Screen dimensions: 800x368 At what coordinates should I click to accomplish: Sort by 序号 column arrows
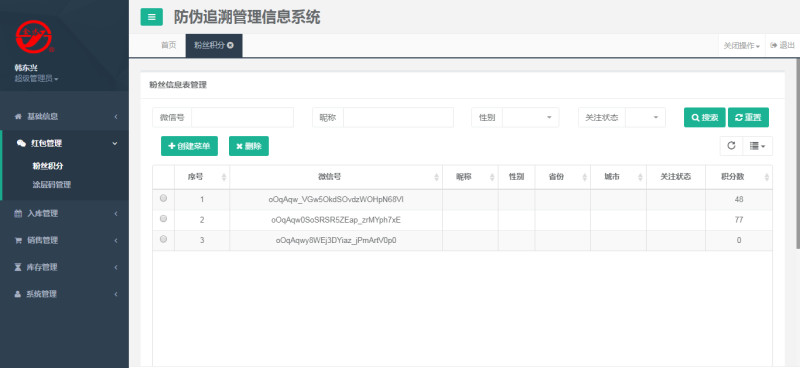(224, 177)
